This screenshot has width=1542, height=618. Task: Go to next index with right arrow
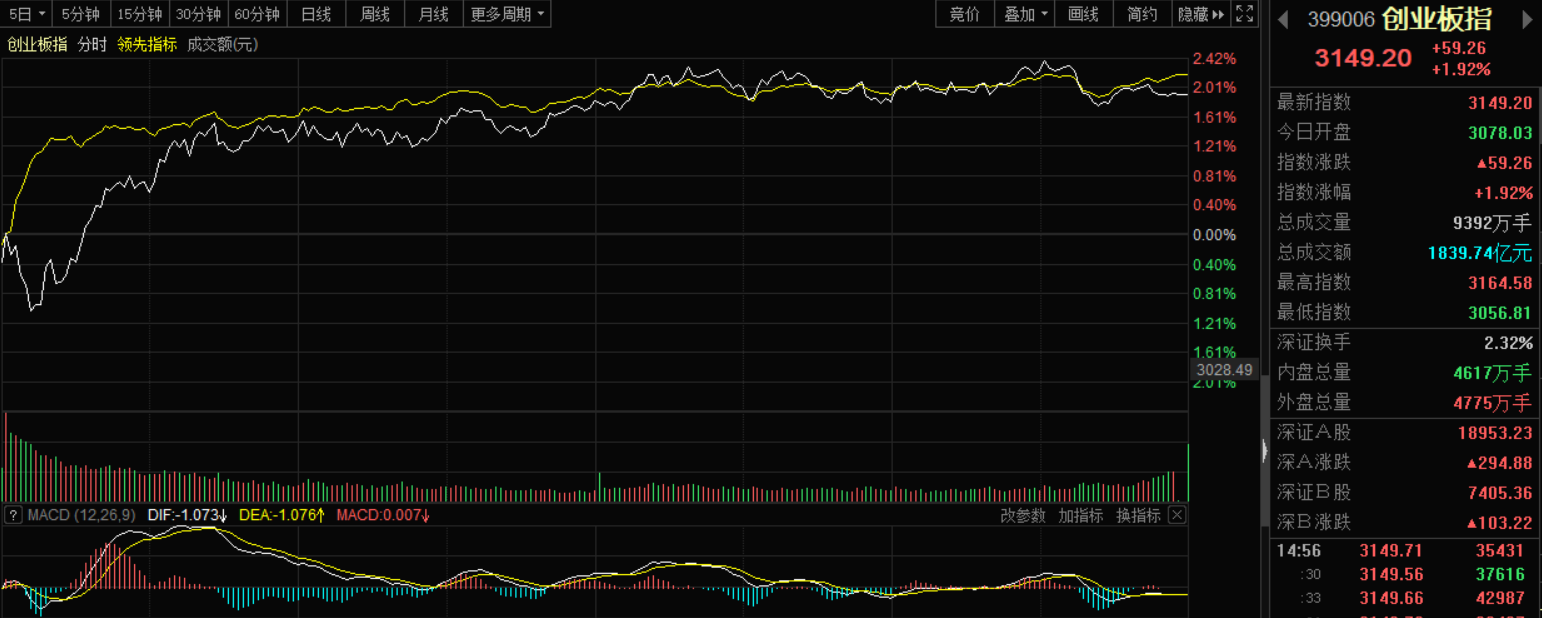(1526, 19)
